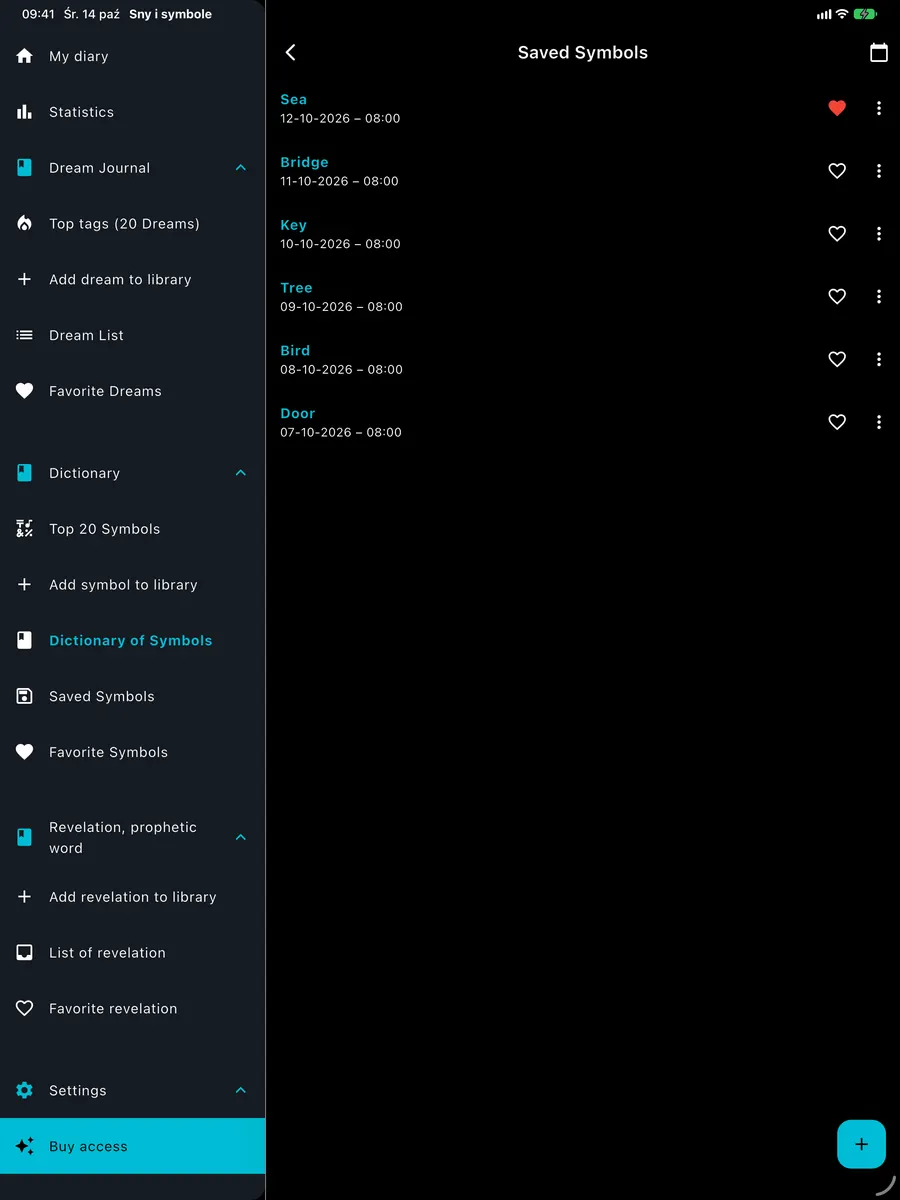
Task: Open Saved Symbols in the sidebar
Action: tap(132, 696)
